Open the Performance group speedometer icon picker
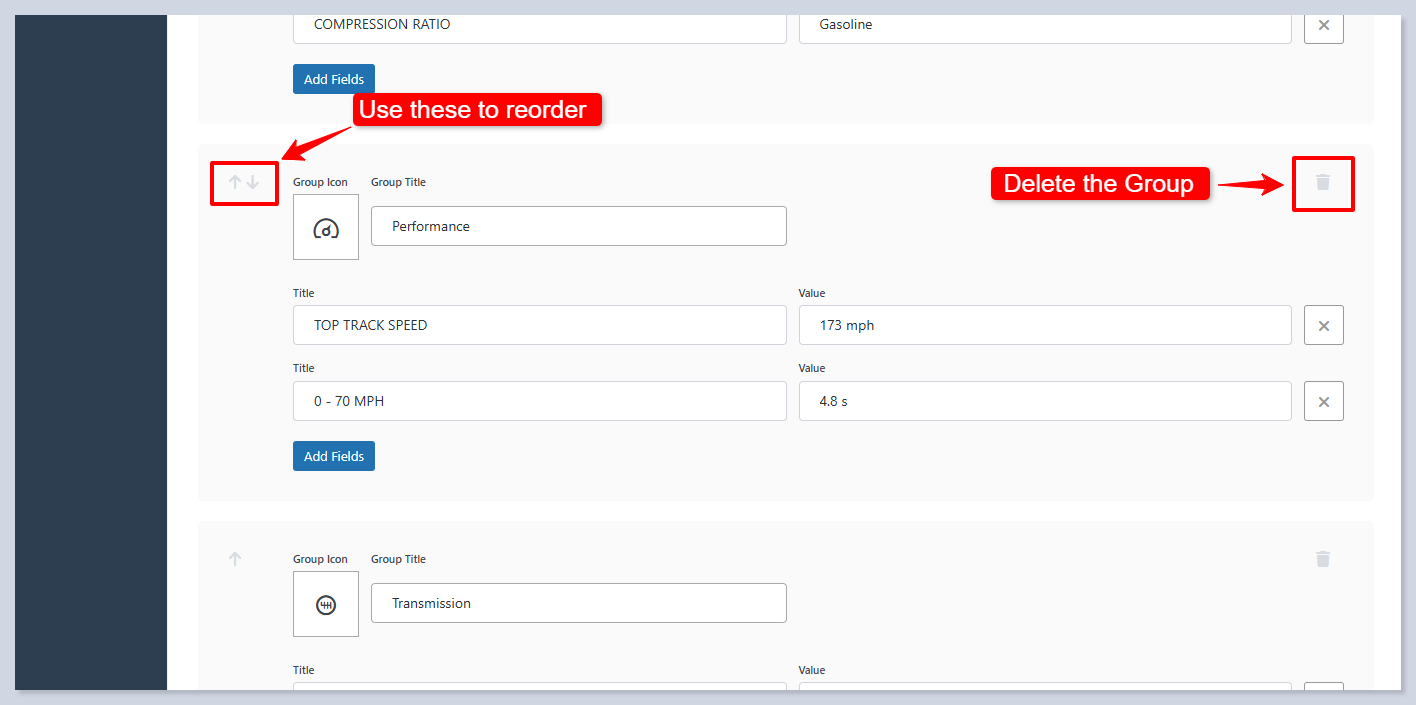Viewport: 1416px width, 705px height. tap(326, 228)
